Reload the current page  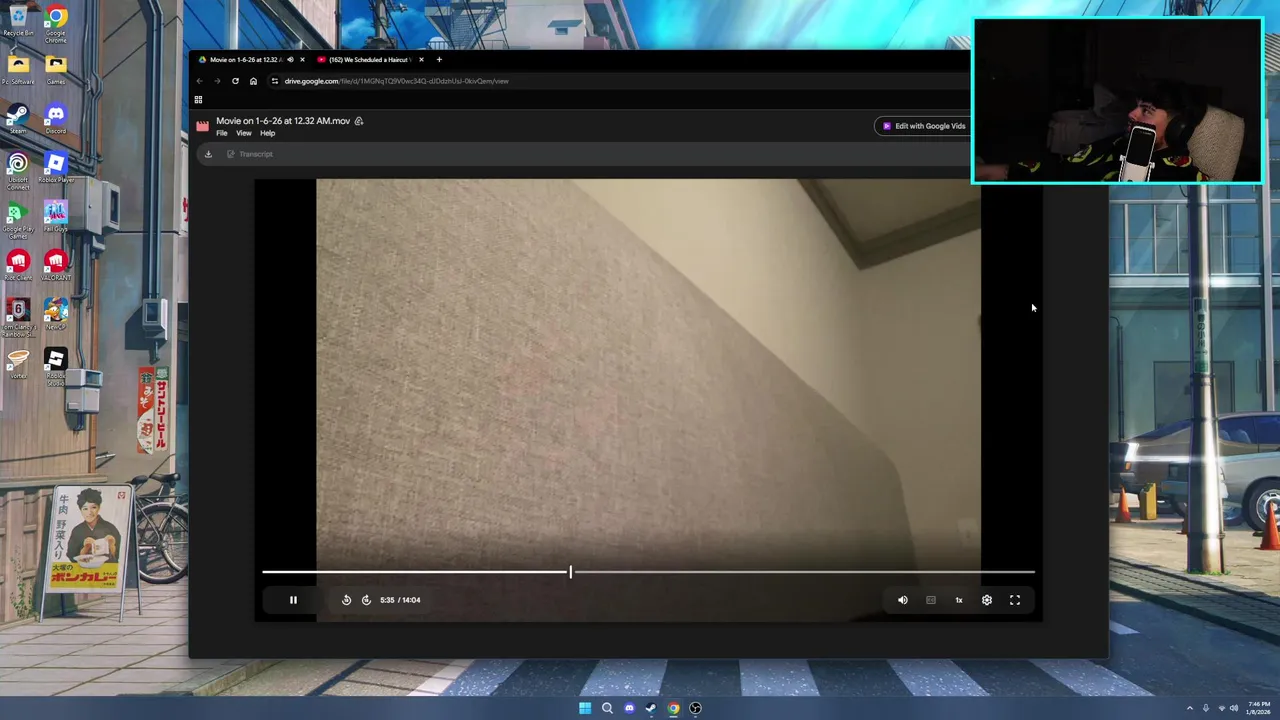(235, 81)
